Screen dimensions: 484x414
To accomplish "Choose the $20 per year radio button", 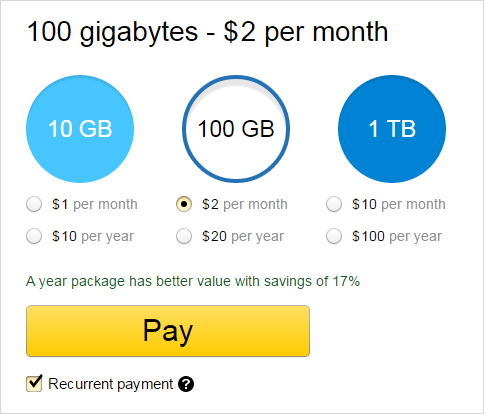I will [x=184, y=236].
